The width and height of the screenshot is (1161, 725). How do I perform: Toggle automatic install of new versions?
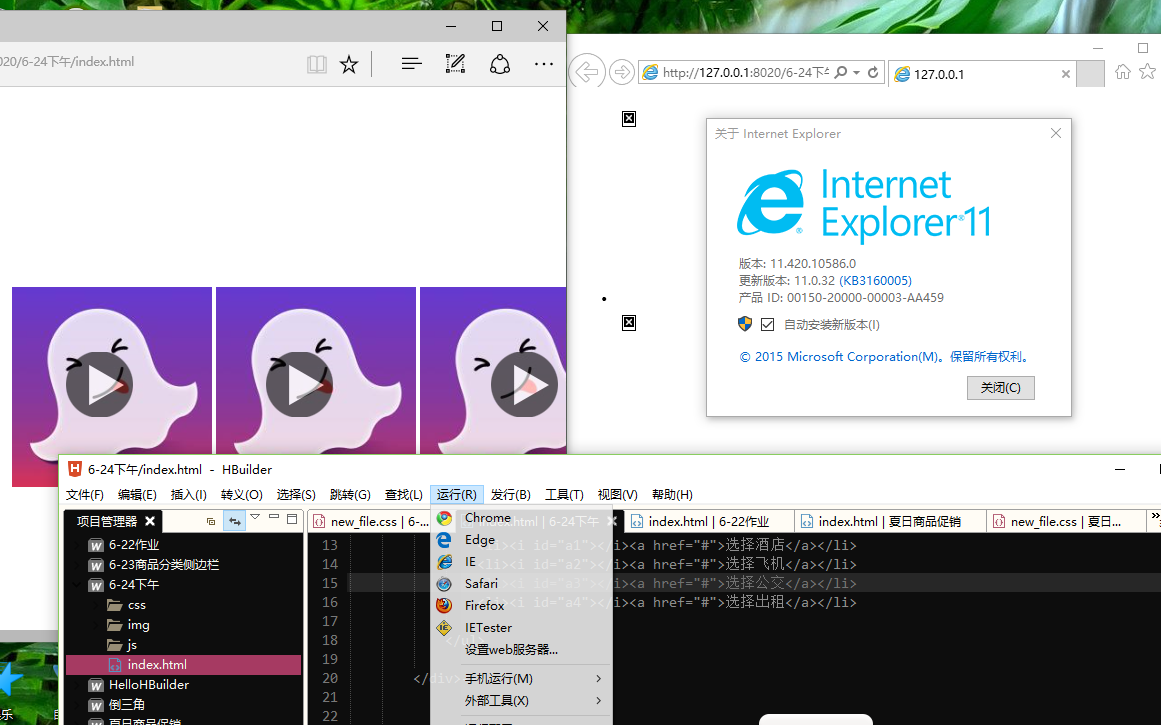767,324
